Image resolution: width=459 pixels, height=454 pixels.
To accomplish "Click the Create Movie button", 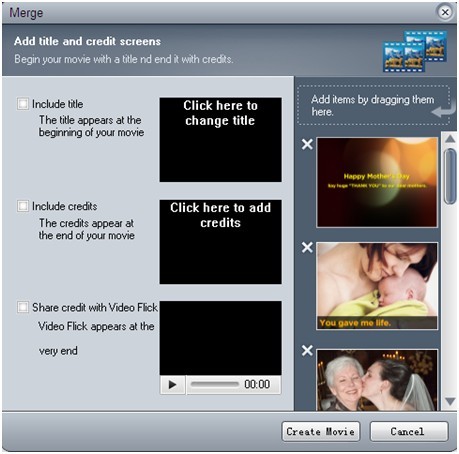I will pyautogui.click(x=321, y=432).
